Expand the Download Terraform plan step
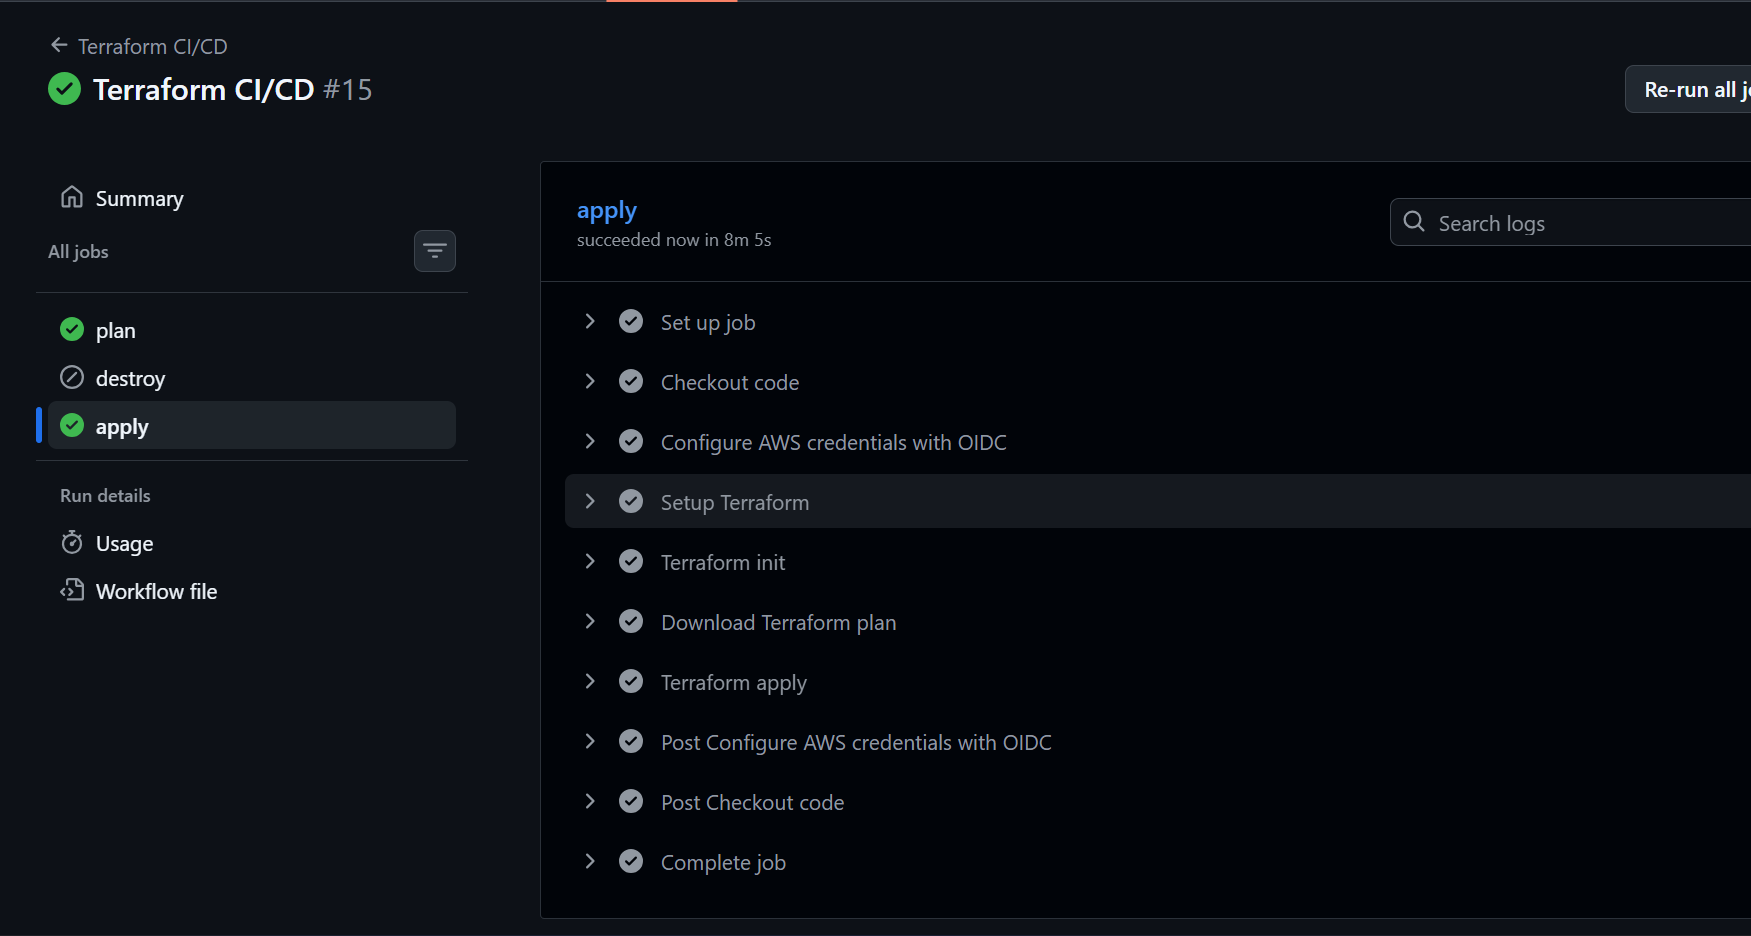The height and width of the screenshot is (936, 1751). click(590, 621)
